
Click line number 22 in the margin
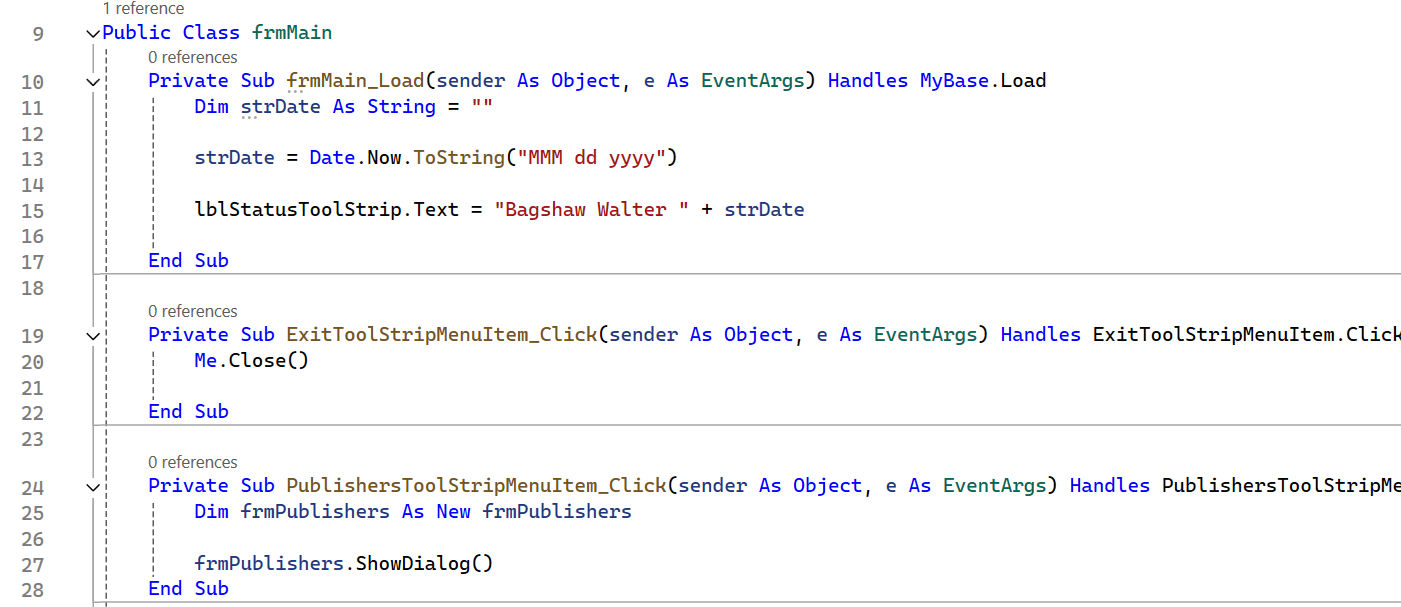click(32, 413)
